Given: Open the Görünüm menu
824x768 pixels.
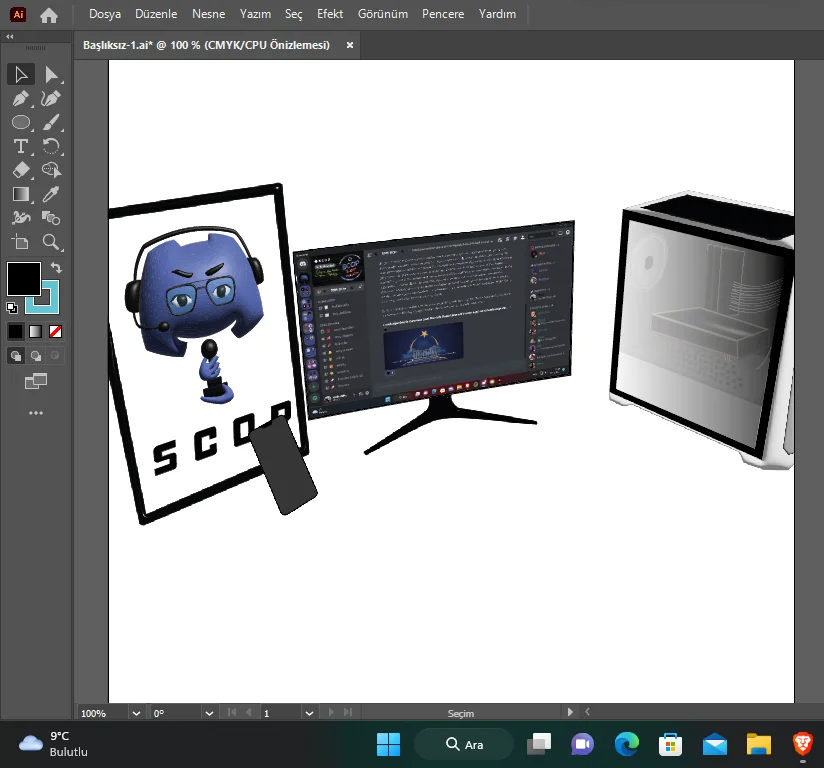Looking at the screenshot, I should [383, 14].
